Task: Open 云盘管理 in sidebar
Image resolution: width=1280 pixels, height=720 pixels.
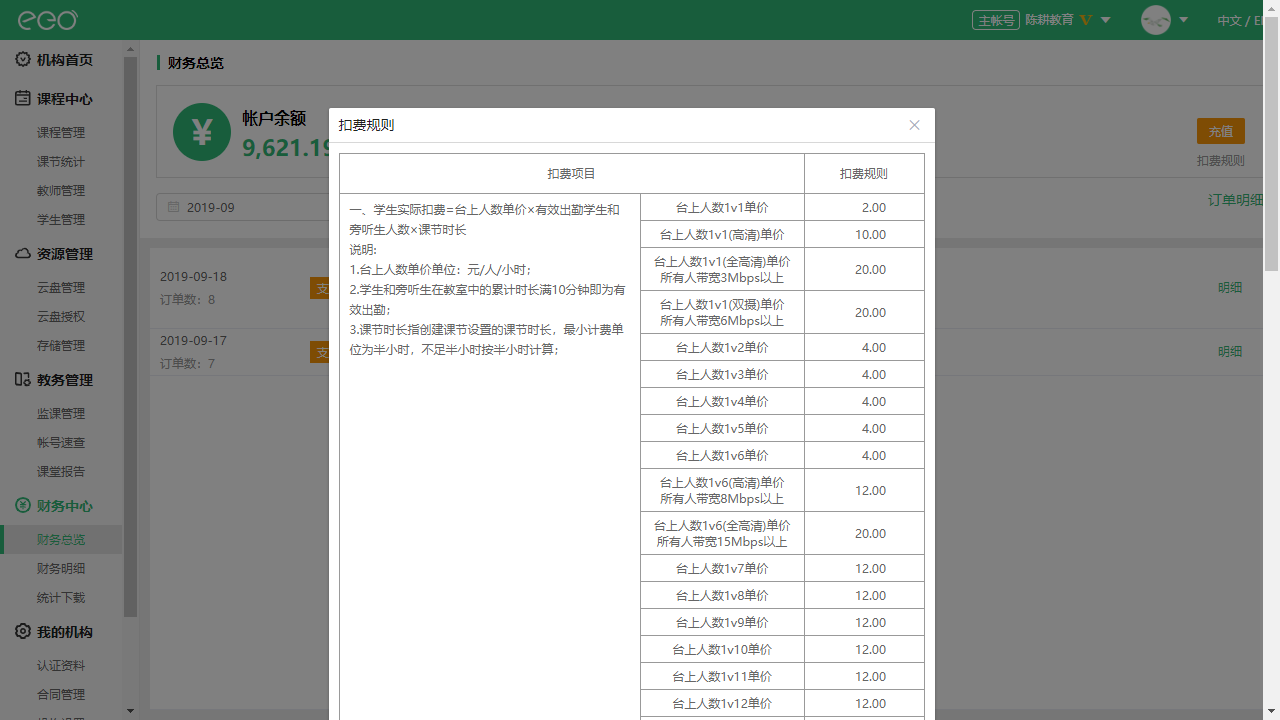Action: [x=61, y=287]
